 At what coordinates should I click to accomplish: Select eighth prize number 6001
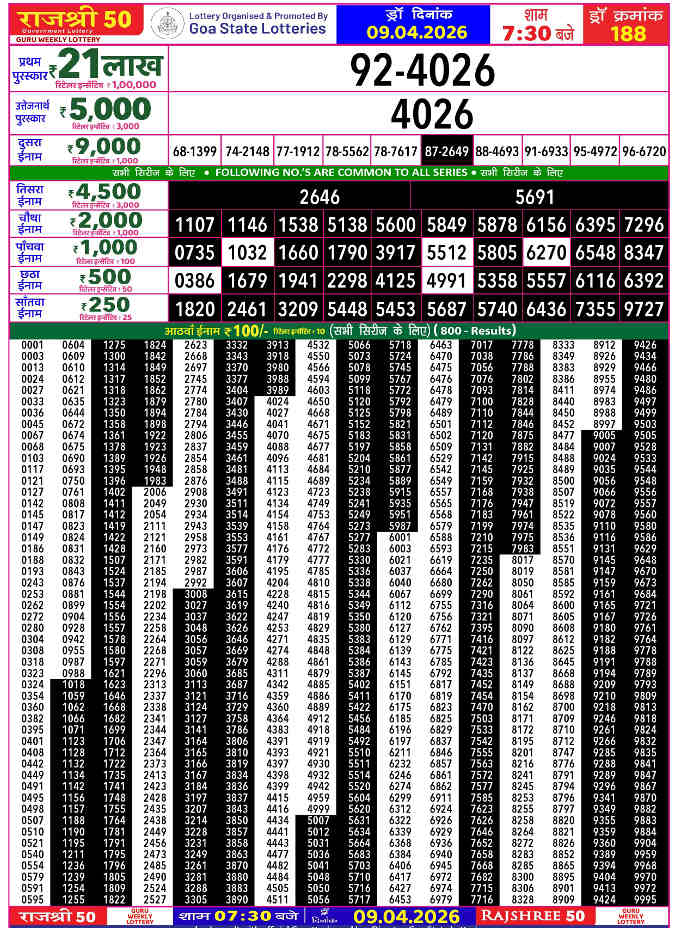click(x=400, y=537)
